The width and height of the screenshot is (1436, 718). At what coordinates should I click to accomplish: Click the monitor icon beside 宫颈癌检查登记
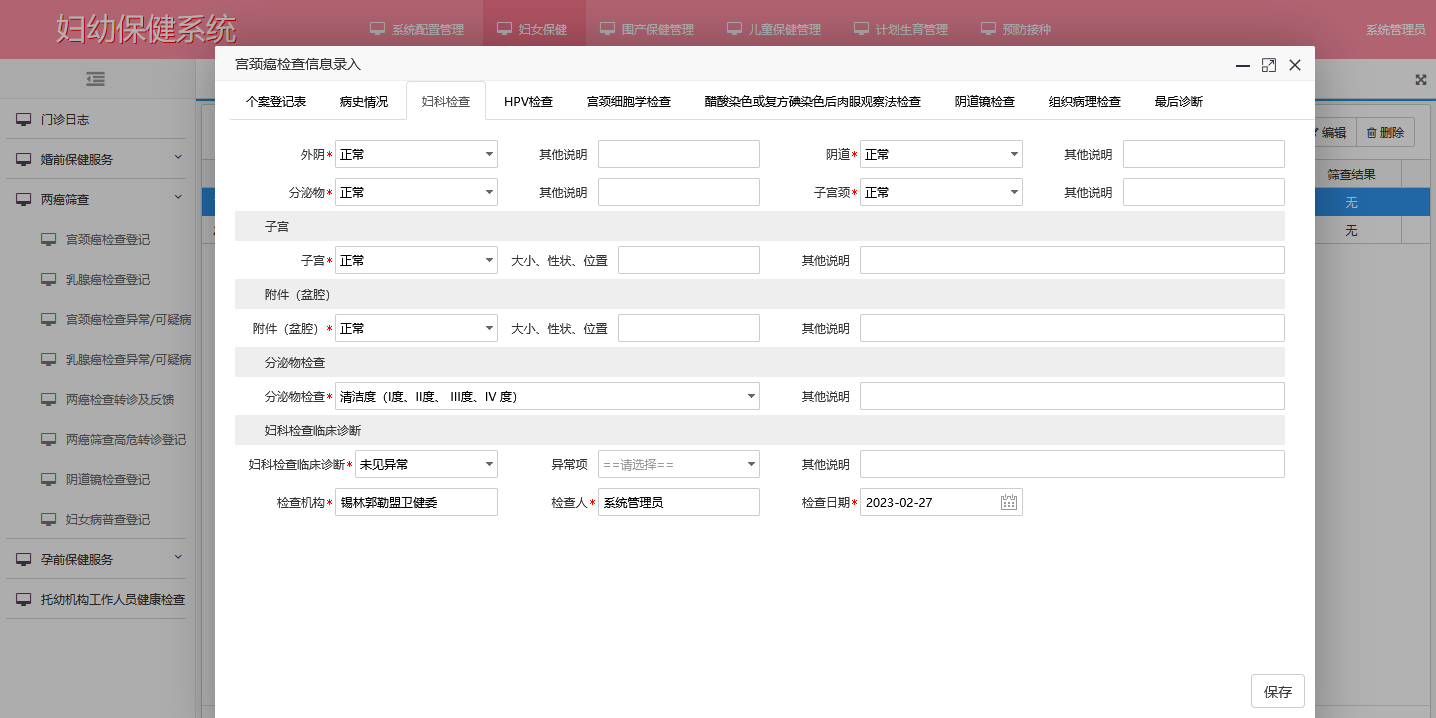49,239
